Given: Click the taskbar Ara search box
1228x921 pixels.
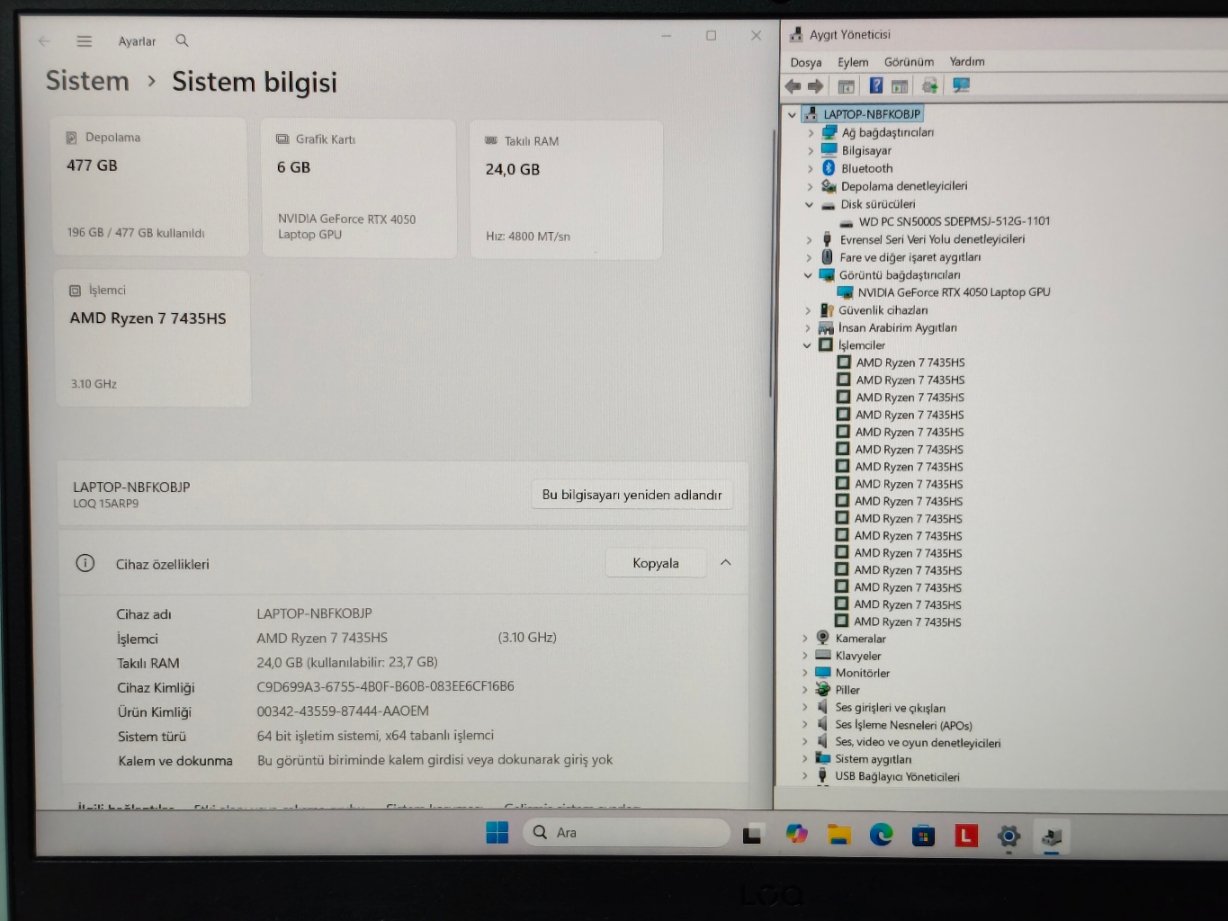Looking at the screenshot, I should coord(626,832).
